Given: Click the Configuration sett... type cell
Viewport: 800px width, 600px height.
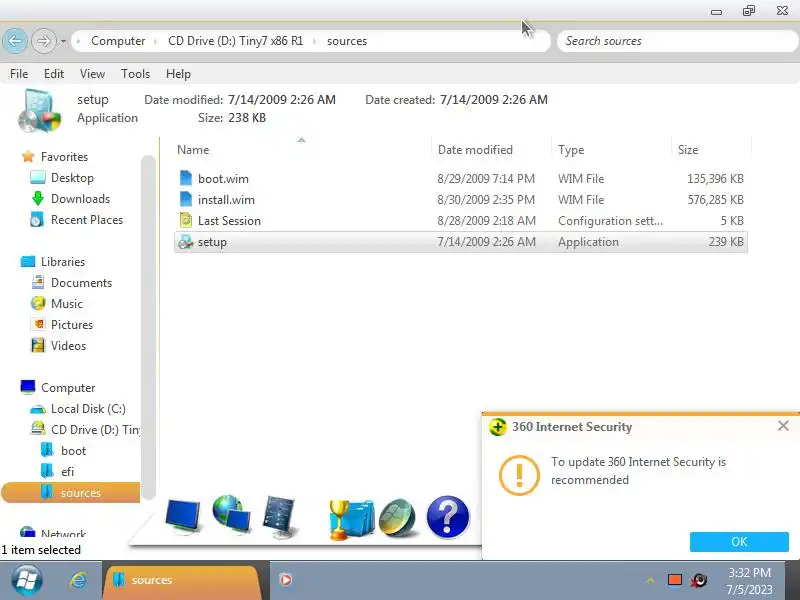Looking at the screenshot, I should [x=610, y=220].
